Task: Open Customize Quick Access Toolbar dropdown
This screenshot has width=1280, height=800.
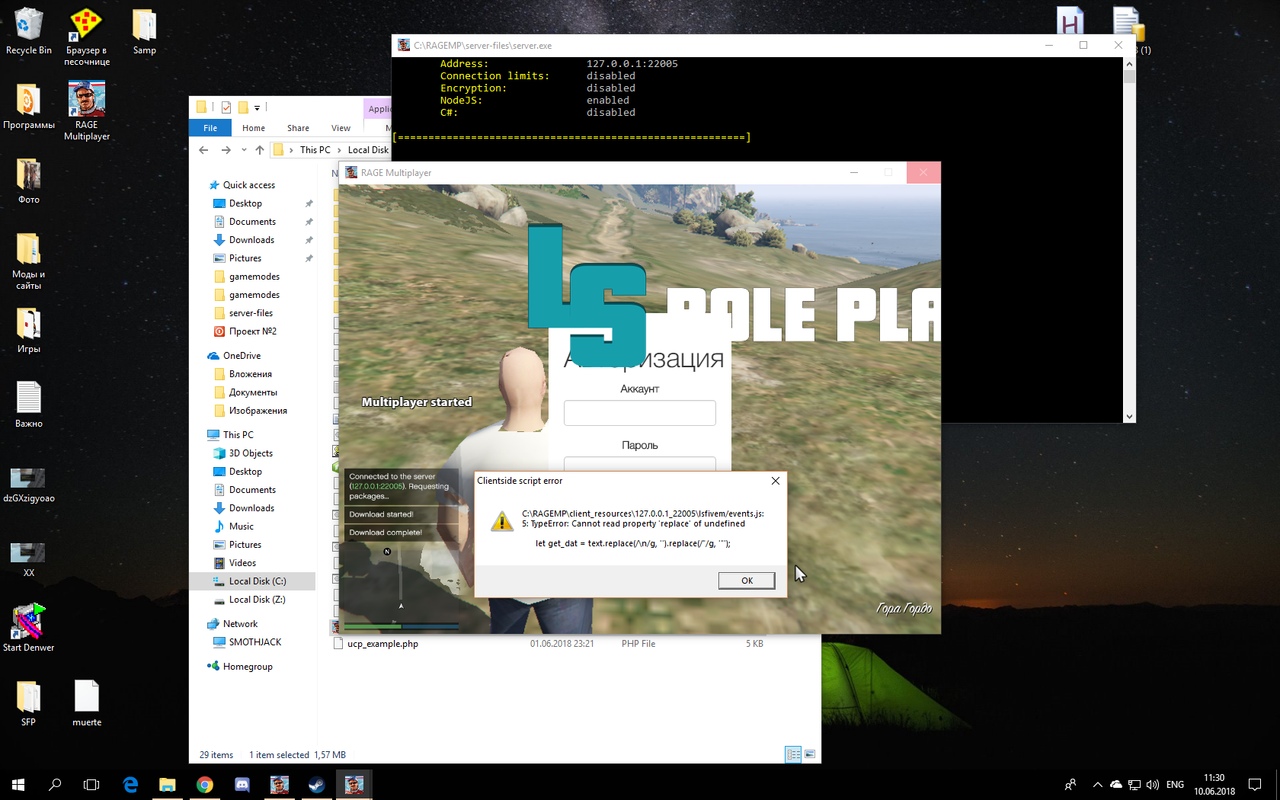Action: coord(257,107)
